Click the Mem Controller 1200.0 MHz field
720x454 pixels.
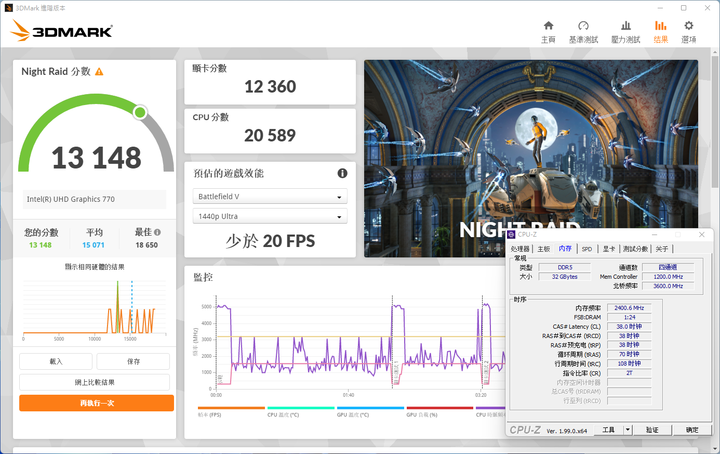[668, 277]
